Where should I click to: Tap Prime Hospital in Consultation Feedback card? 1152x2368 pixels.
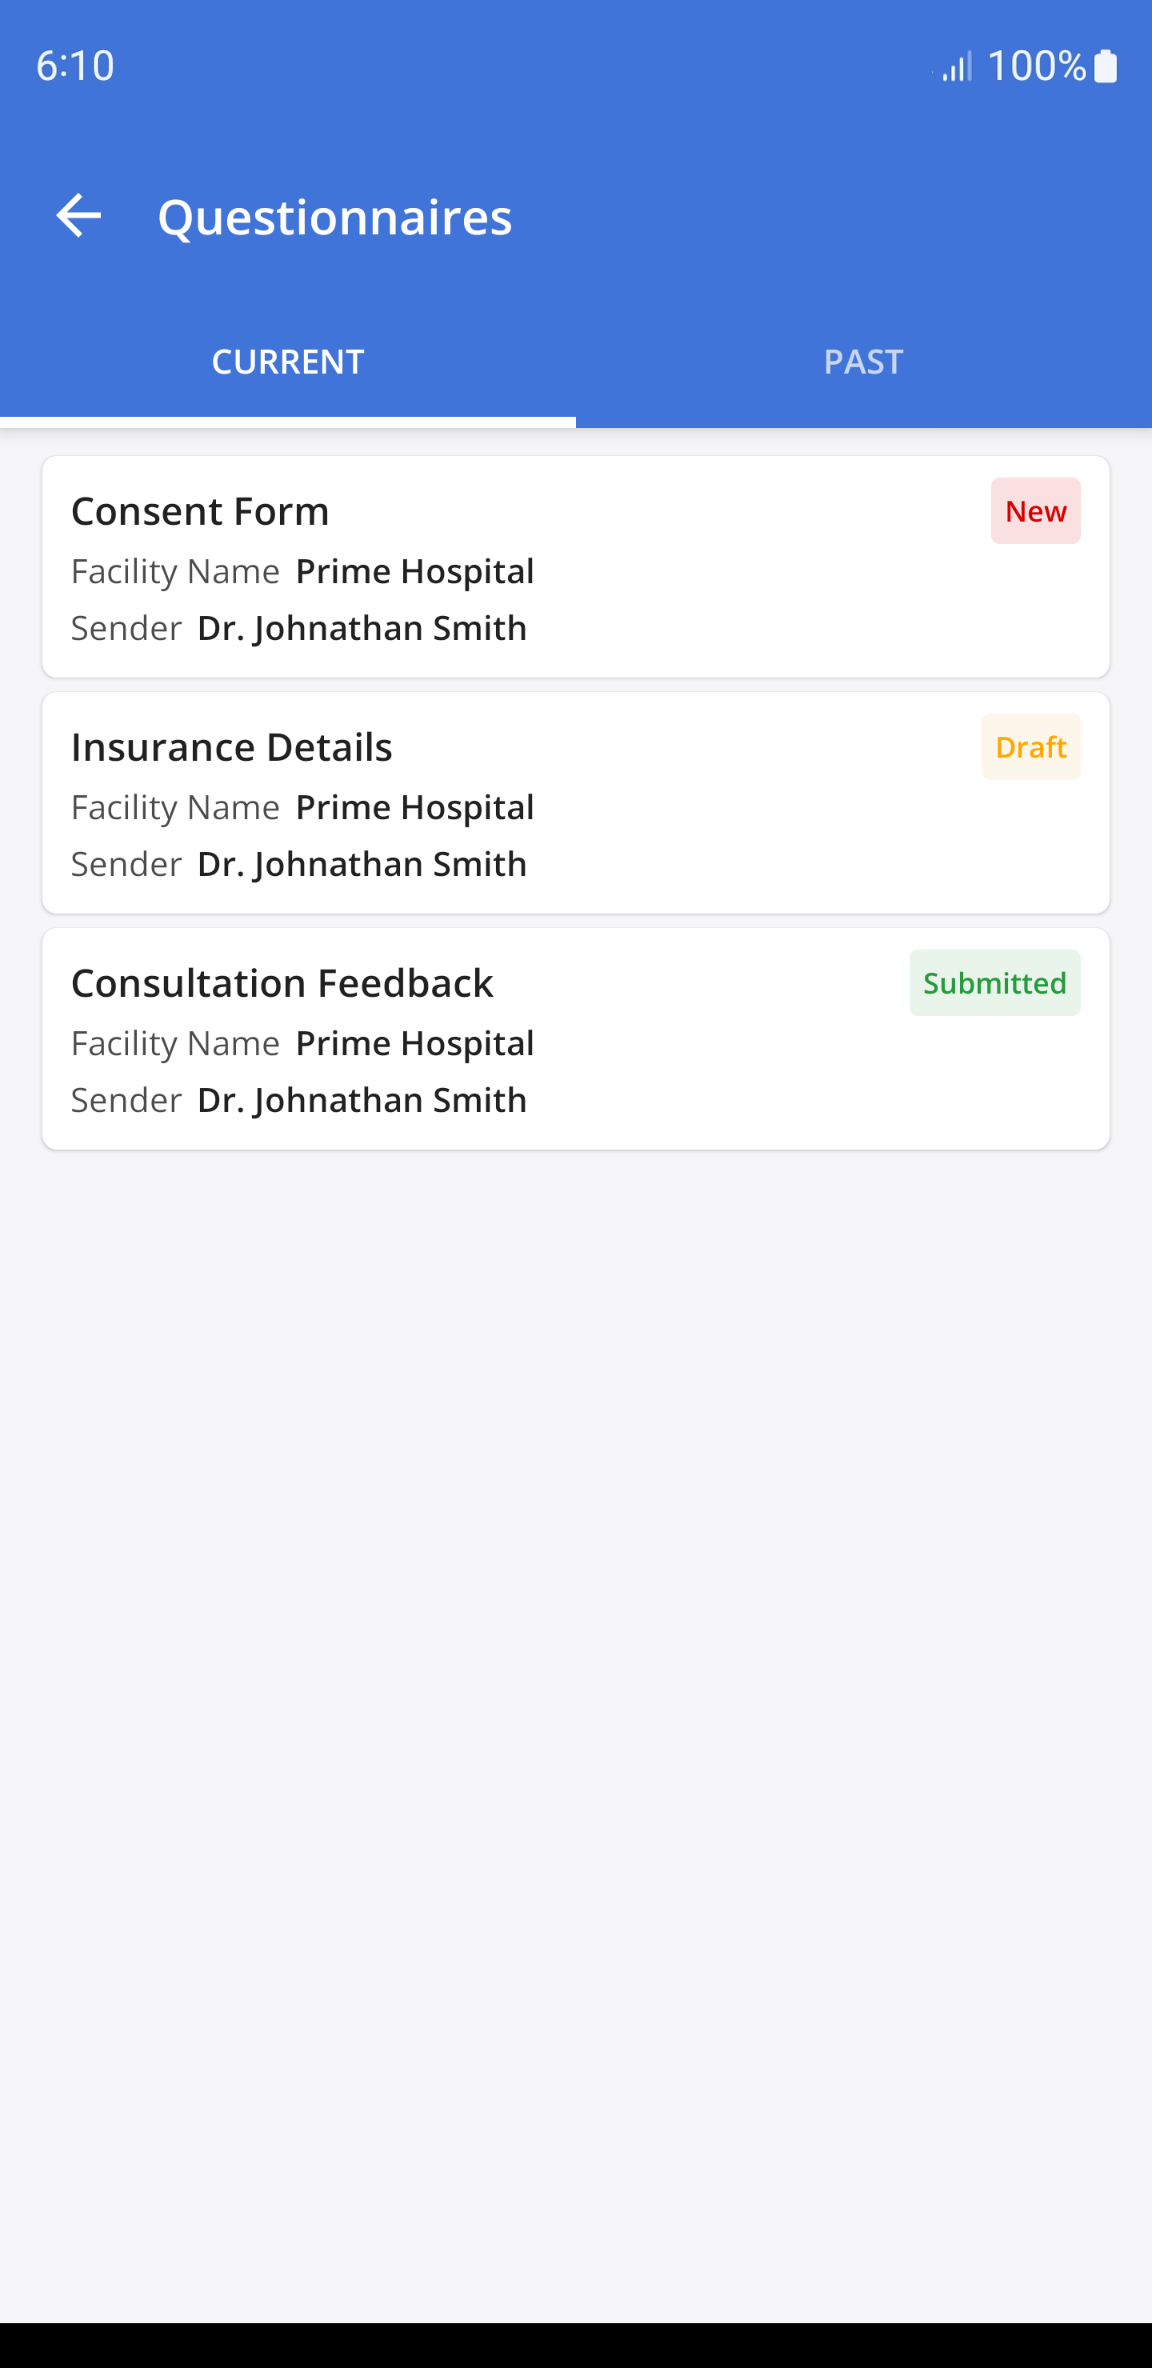coord(415,1043)
